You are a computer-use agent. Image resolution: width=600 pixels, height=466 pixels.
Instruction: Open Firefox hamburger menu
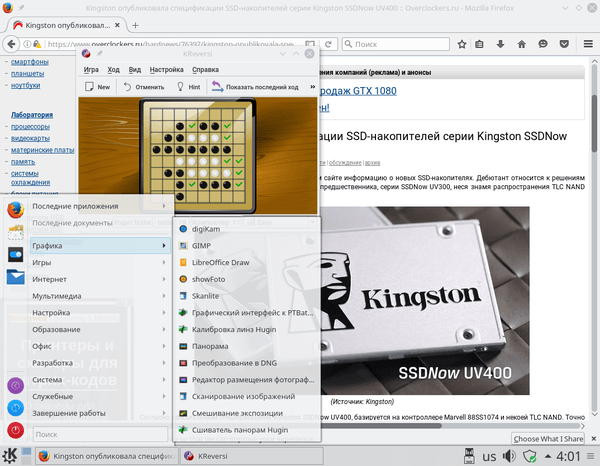pyautogui.click(x=587, y=44)
